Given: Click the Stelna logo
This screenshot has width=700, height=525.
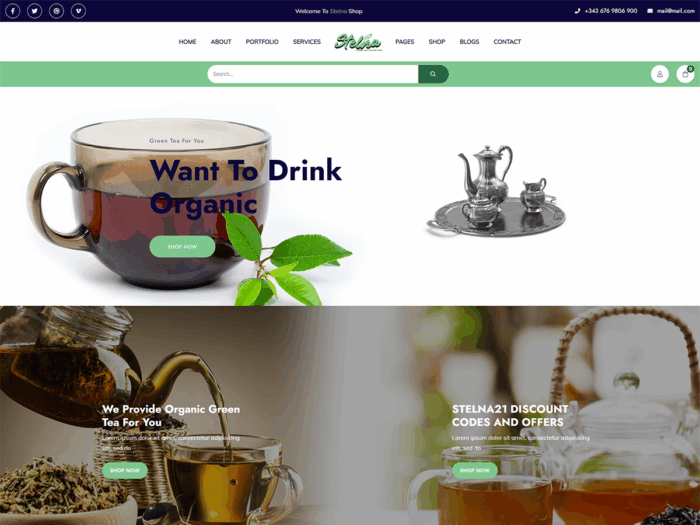Looking at the screenshot, I should 358,42.
